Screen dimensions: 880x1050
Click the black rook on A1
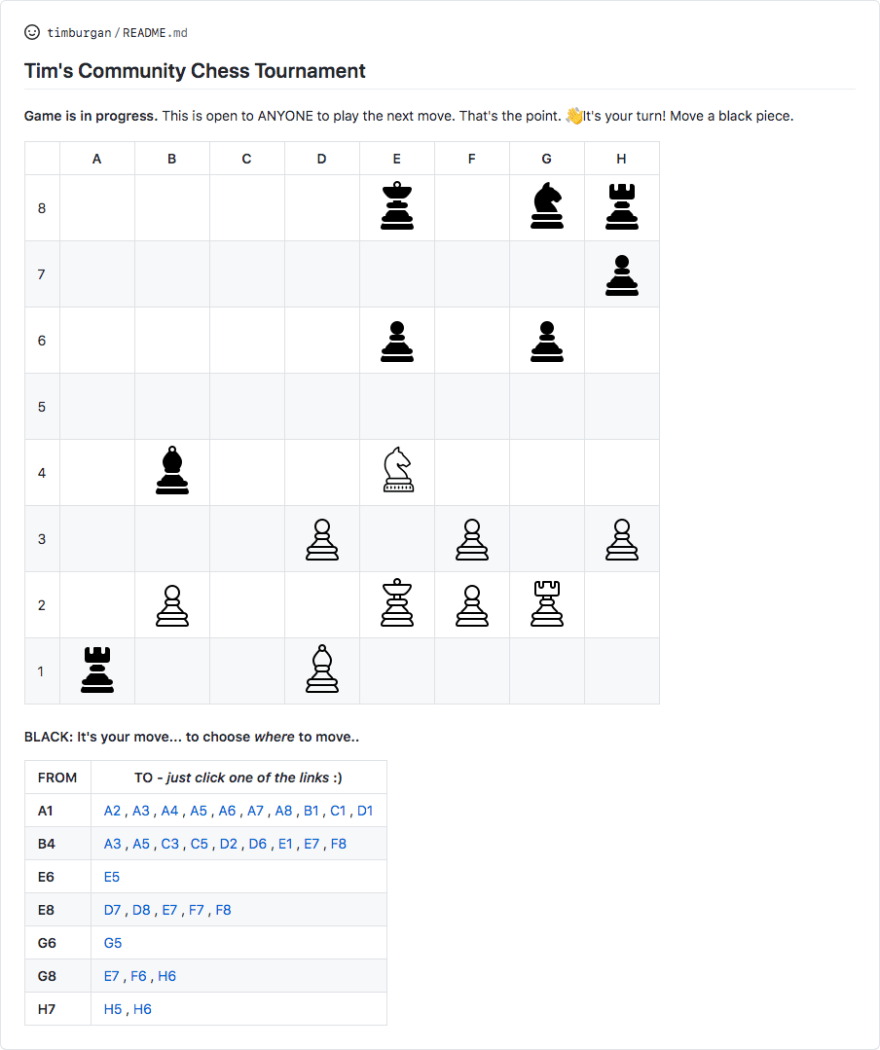[97, 669]
